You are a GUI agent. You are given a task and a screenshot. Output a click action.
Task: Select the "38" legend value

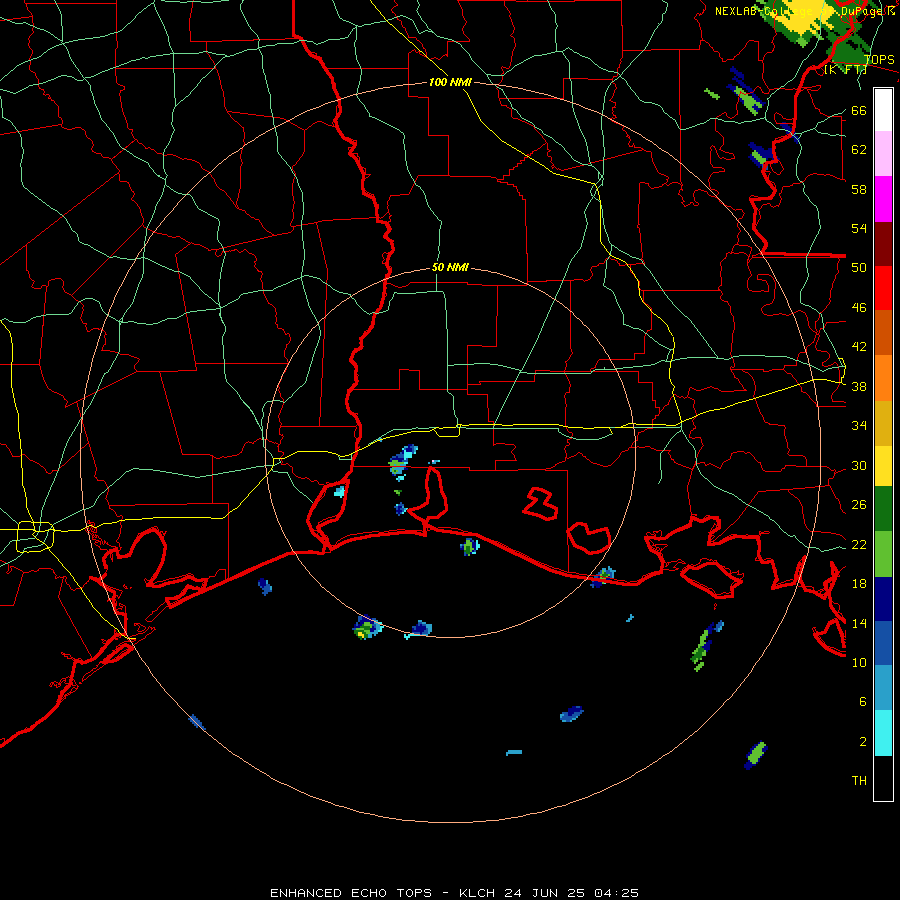(859, 387)
